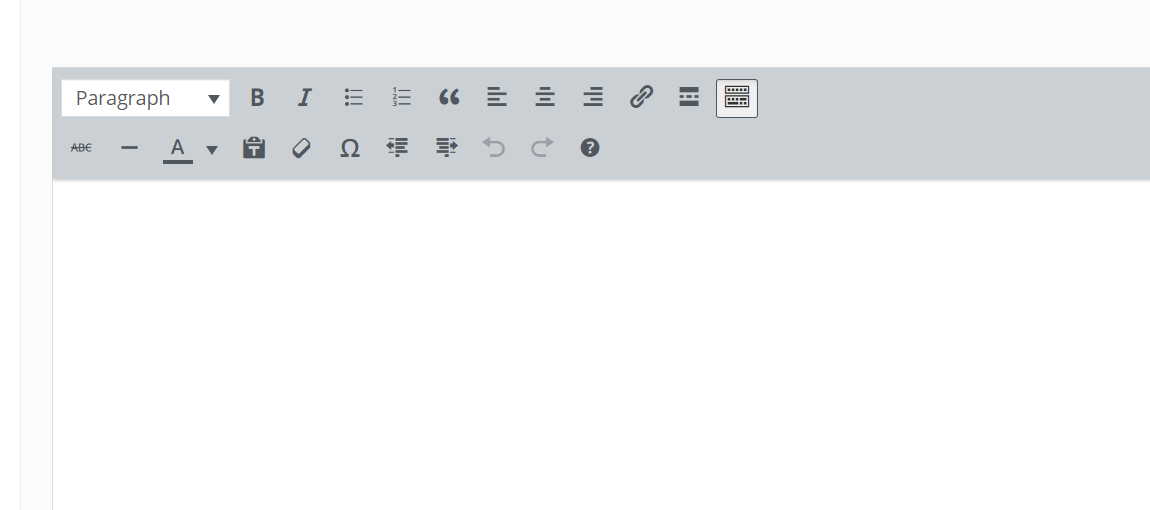Clear formatting with the eraser icon
Image resolution: width=1150 pixels, height=510 pixels.
301,148
